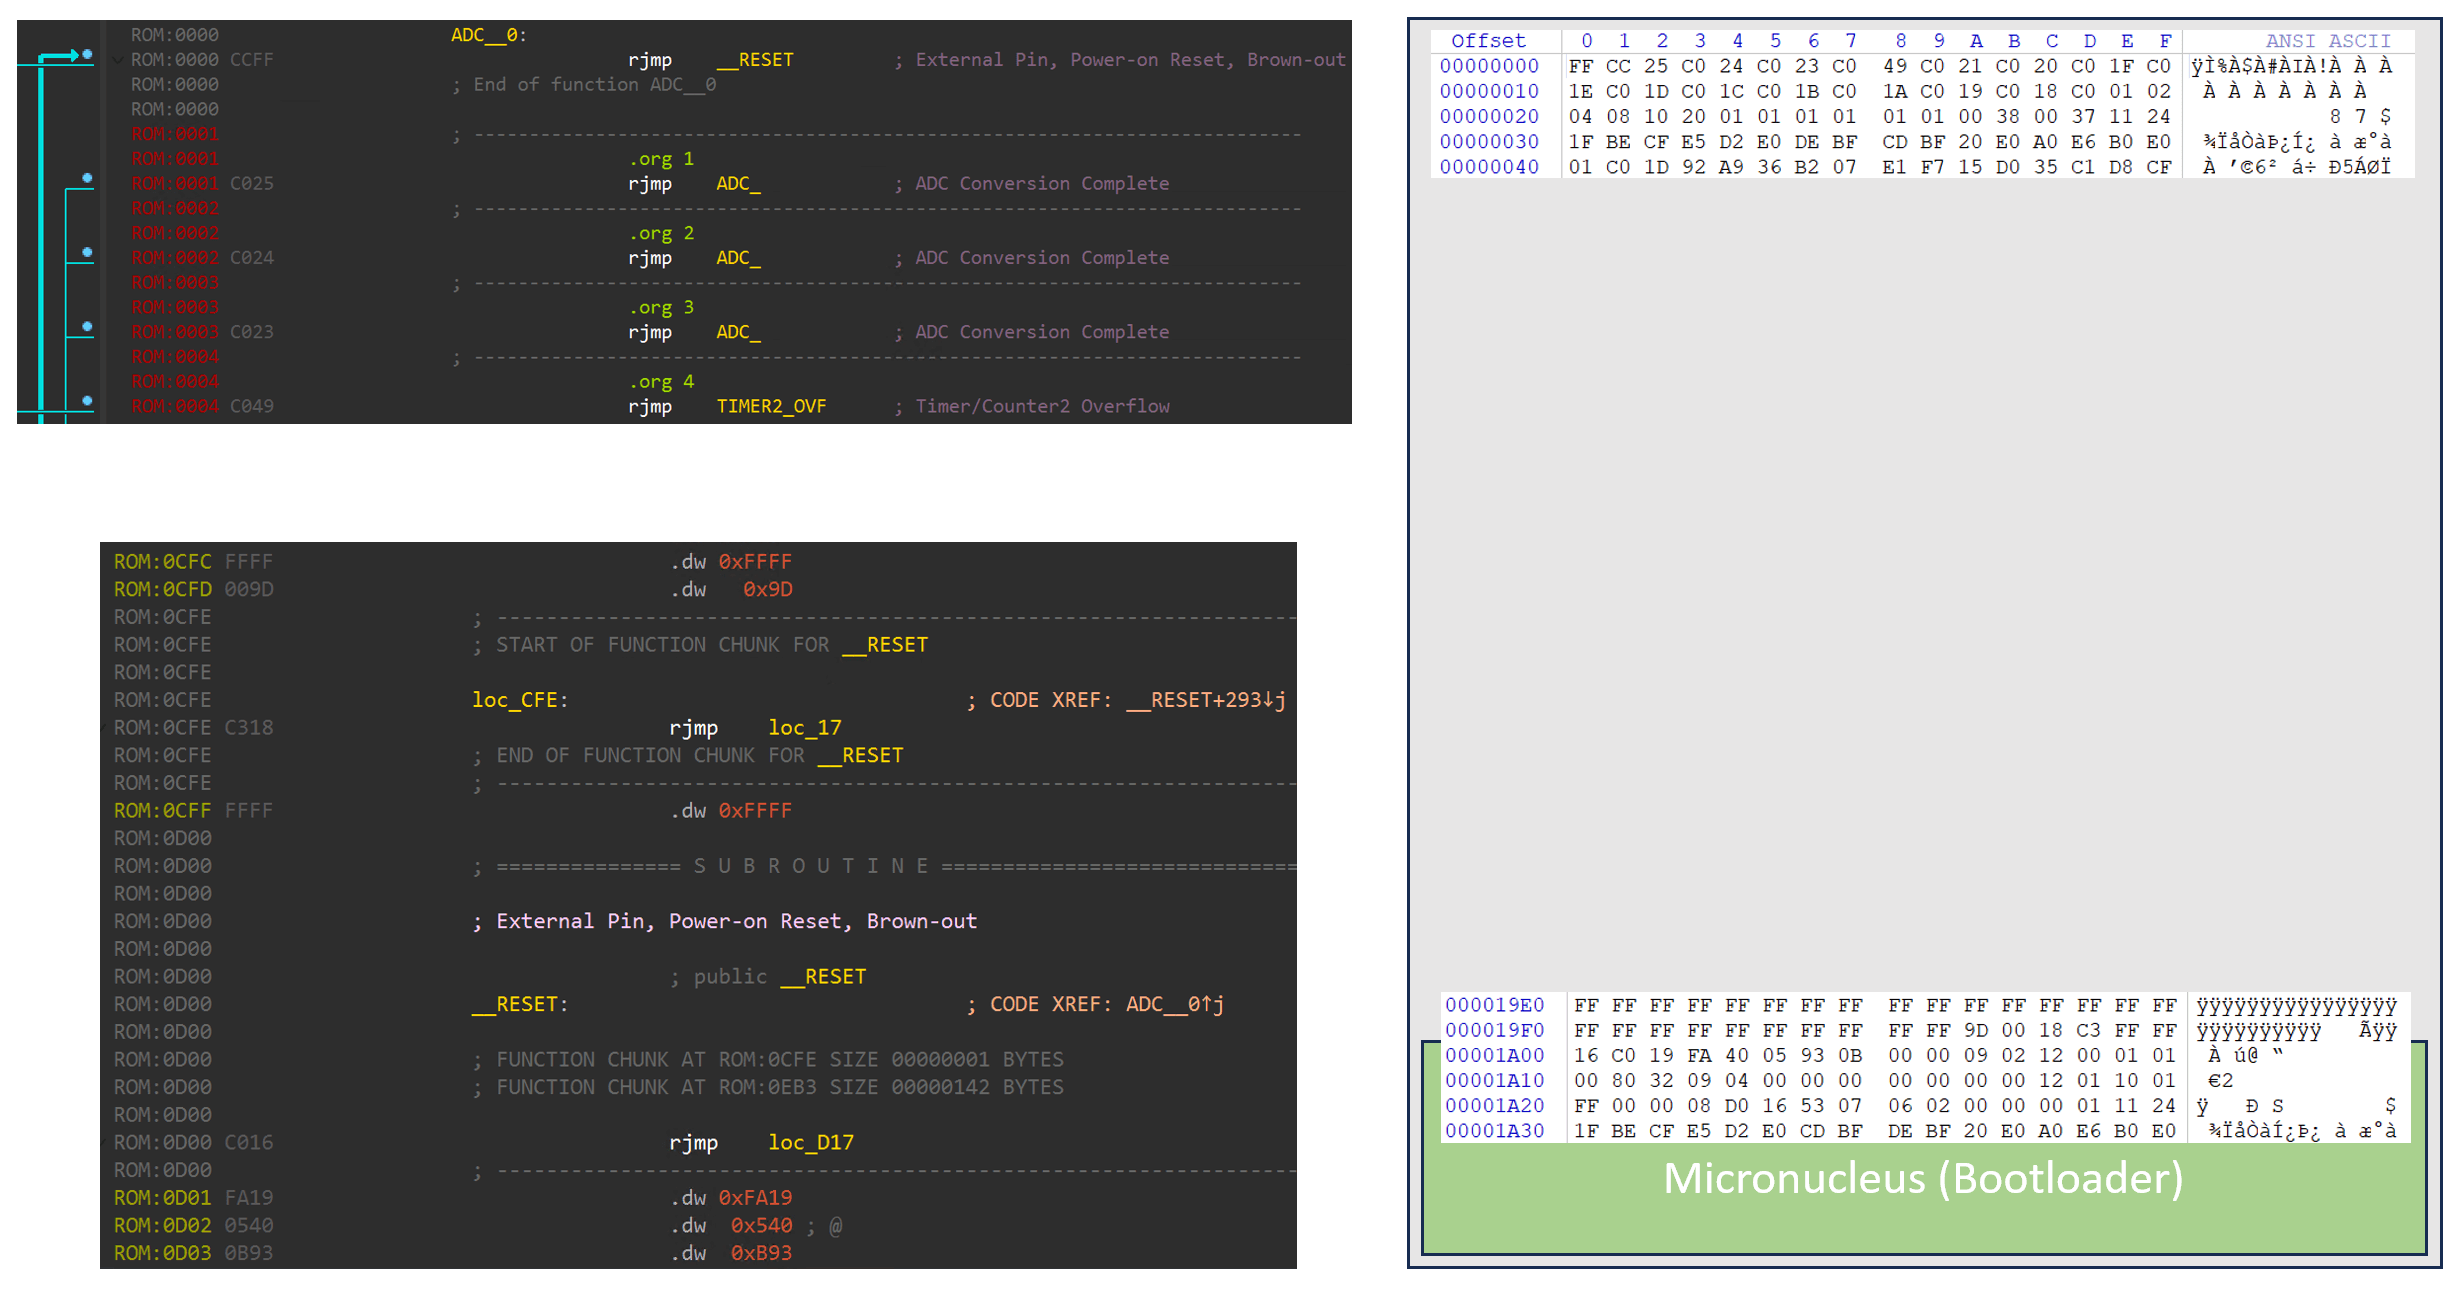Click the ANSI ASCII column header
2461x1290 pixels.
tap(2327, 41)
